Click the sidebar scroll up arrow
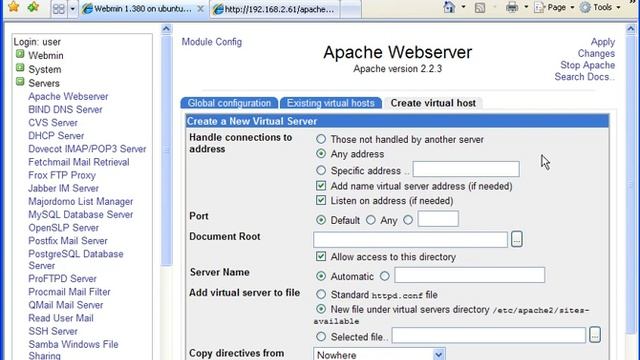The image size is (640, 360). point(166,29)
